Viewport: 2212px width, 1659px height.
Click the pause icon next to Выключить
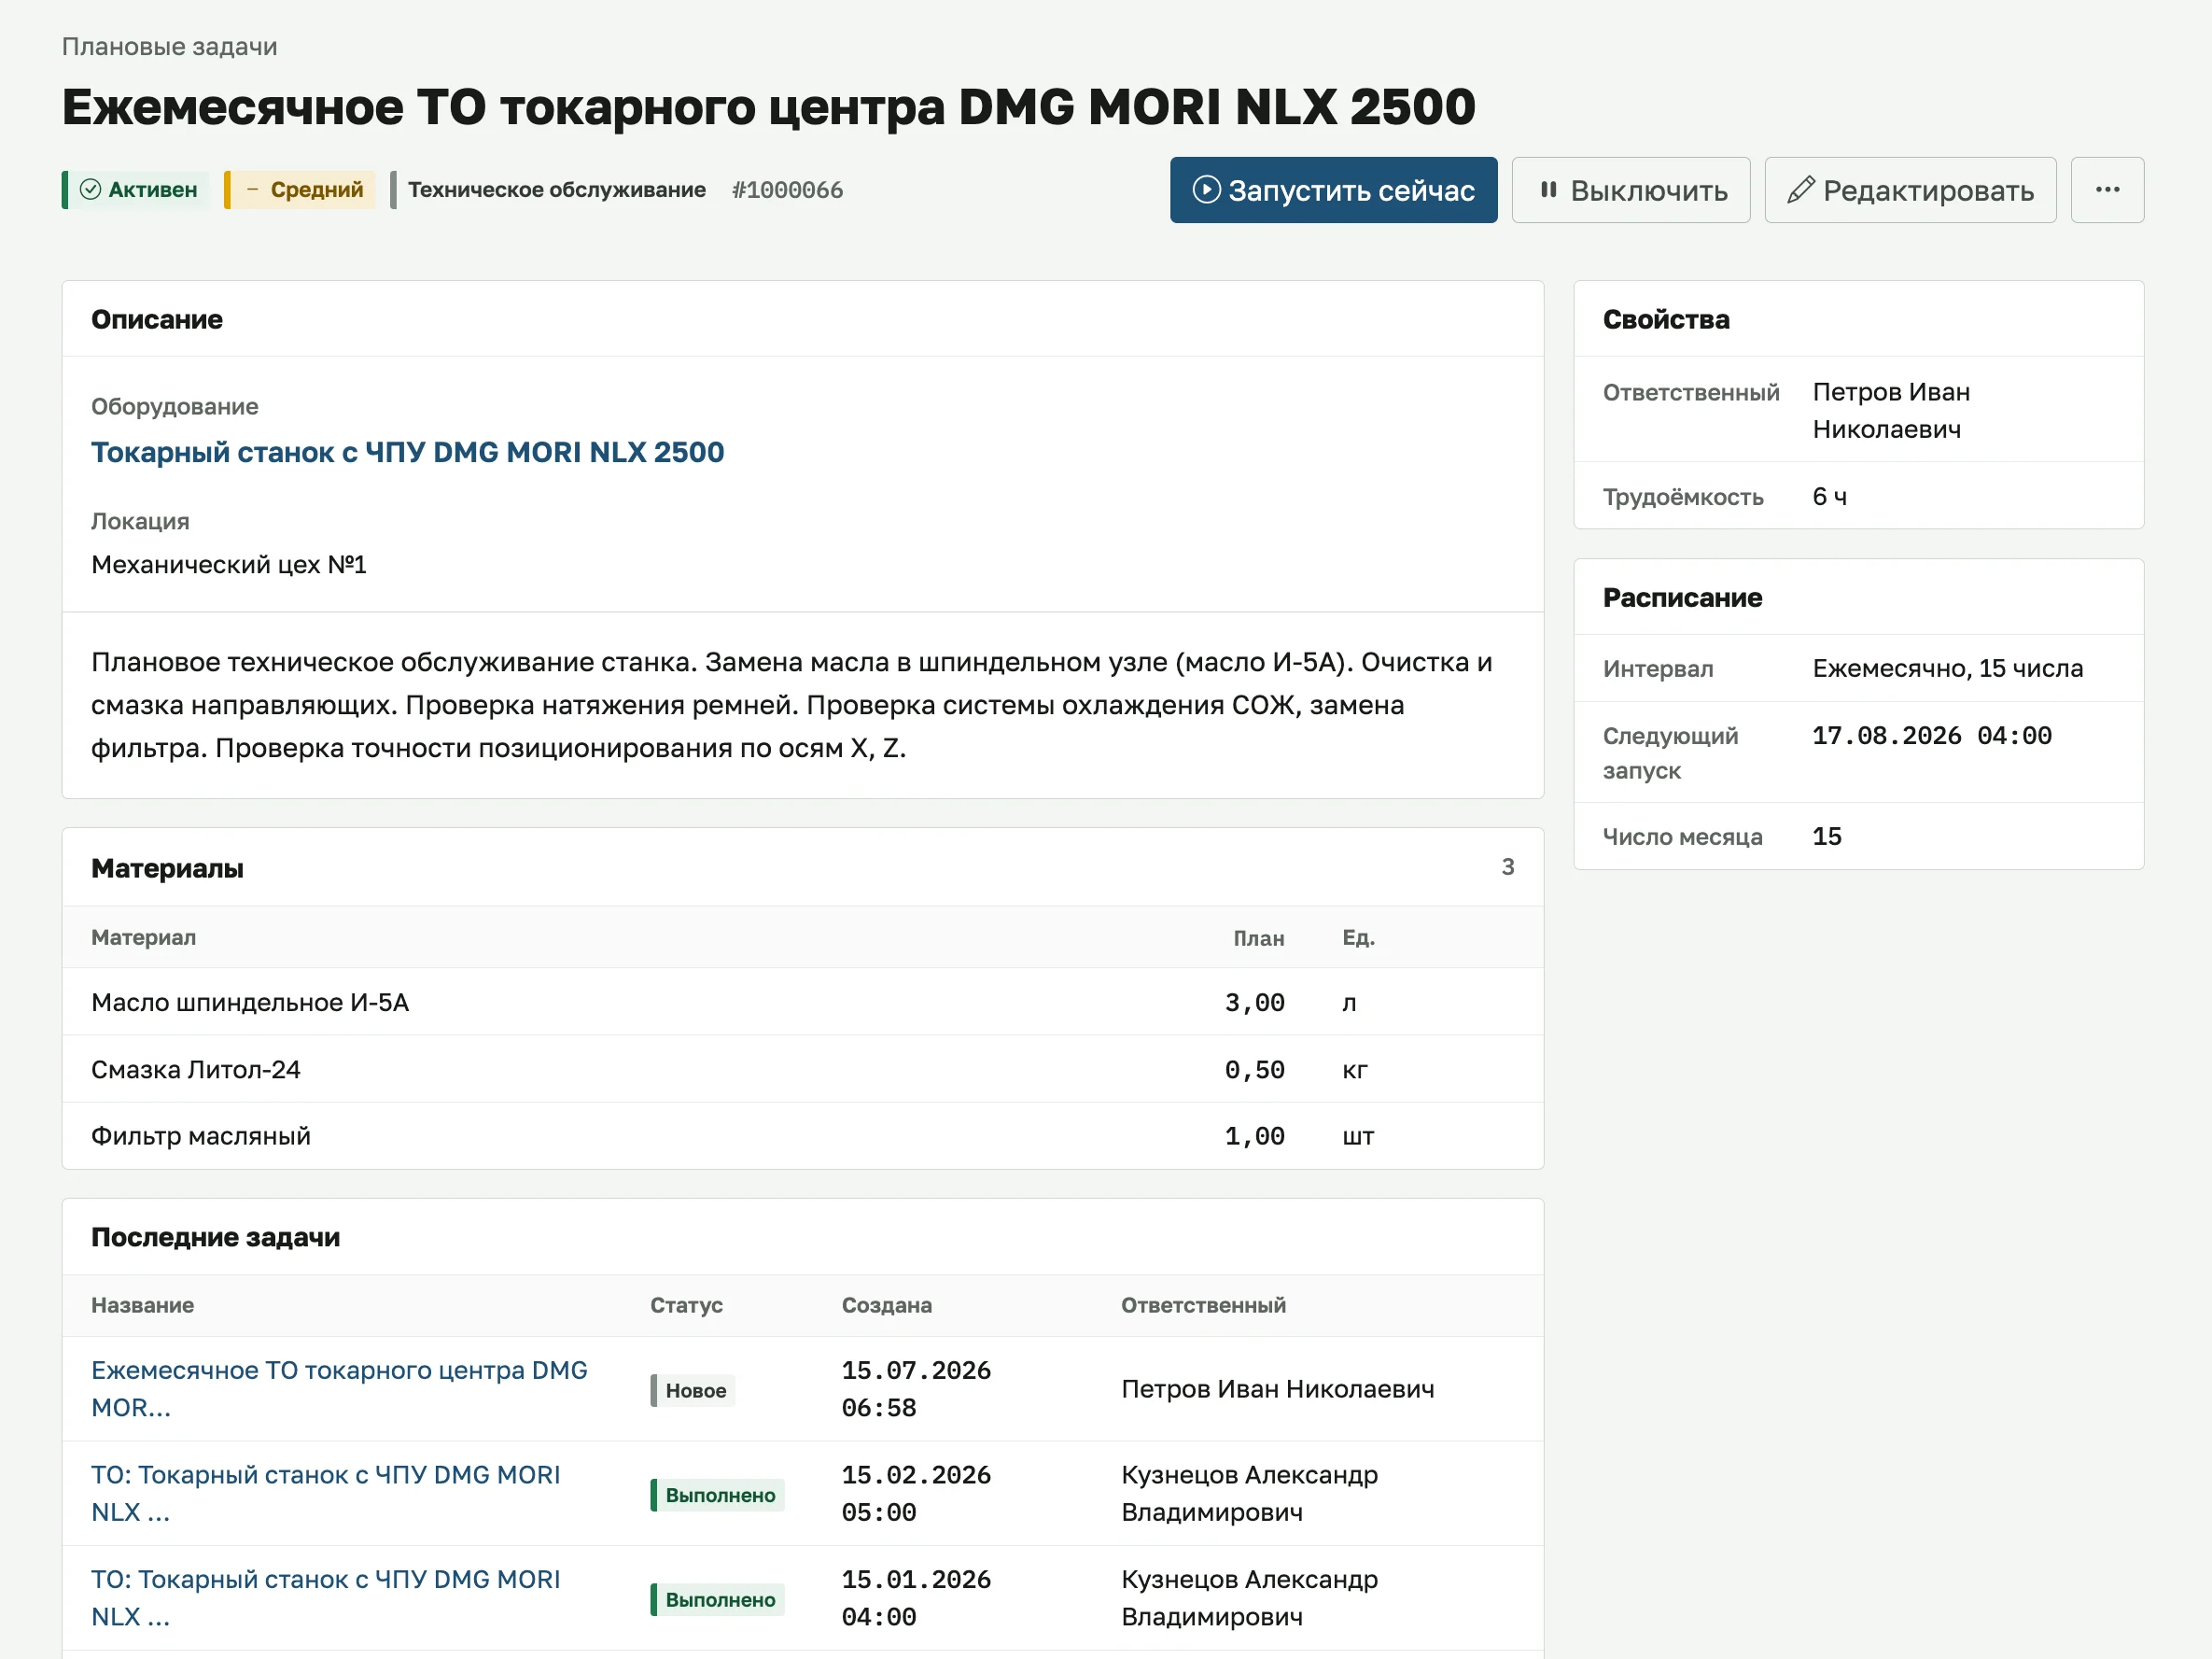point(1548,190)
